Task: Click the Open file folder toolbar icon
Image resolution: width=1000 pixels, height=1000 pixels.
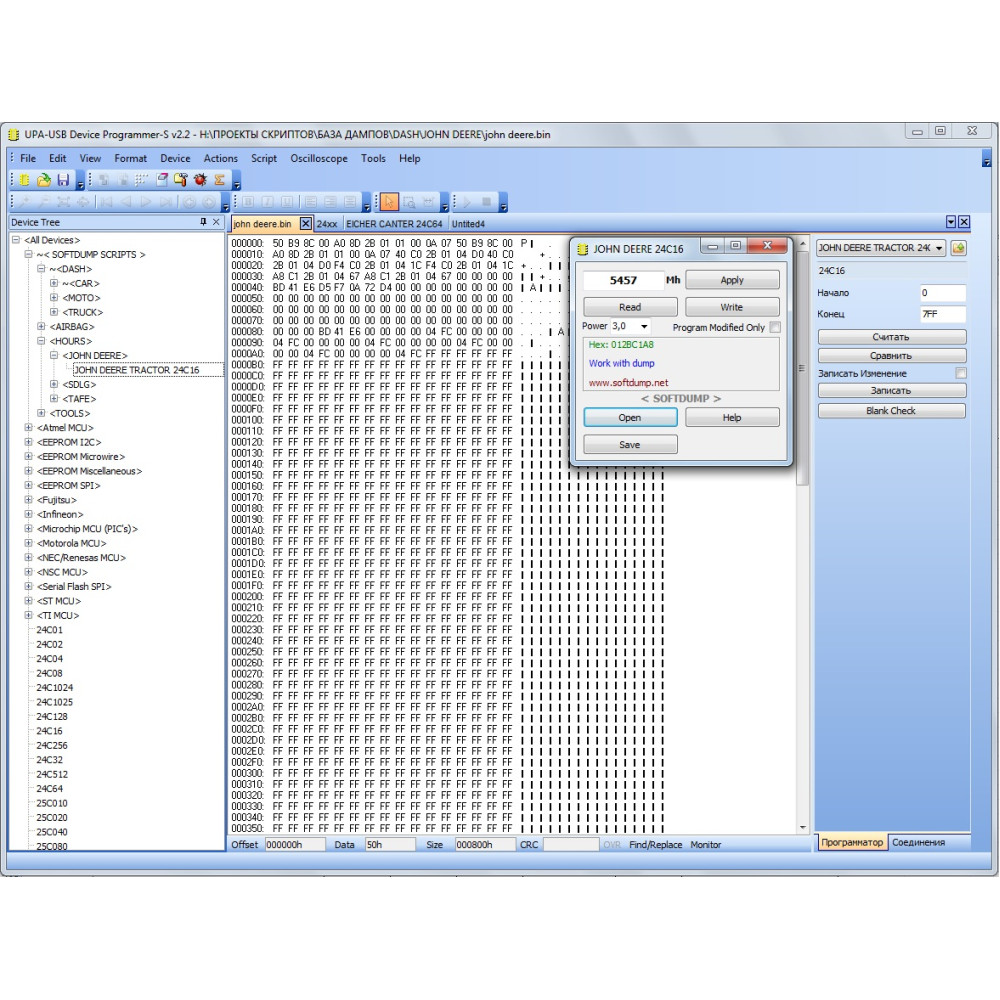Action: [43, 180]
